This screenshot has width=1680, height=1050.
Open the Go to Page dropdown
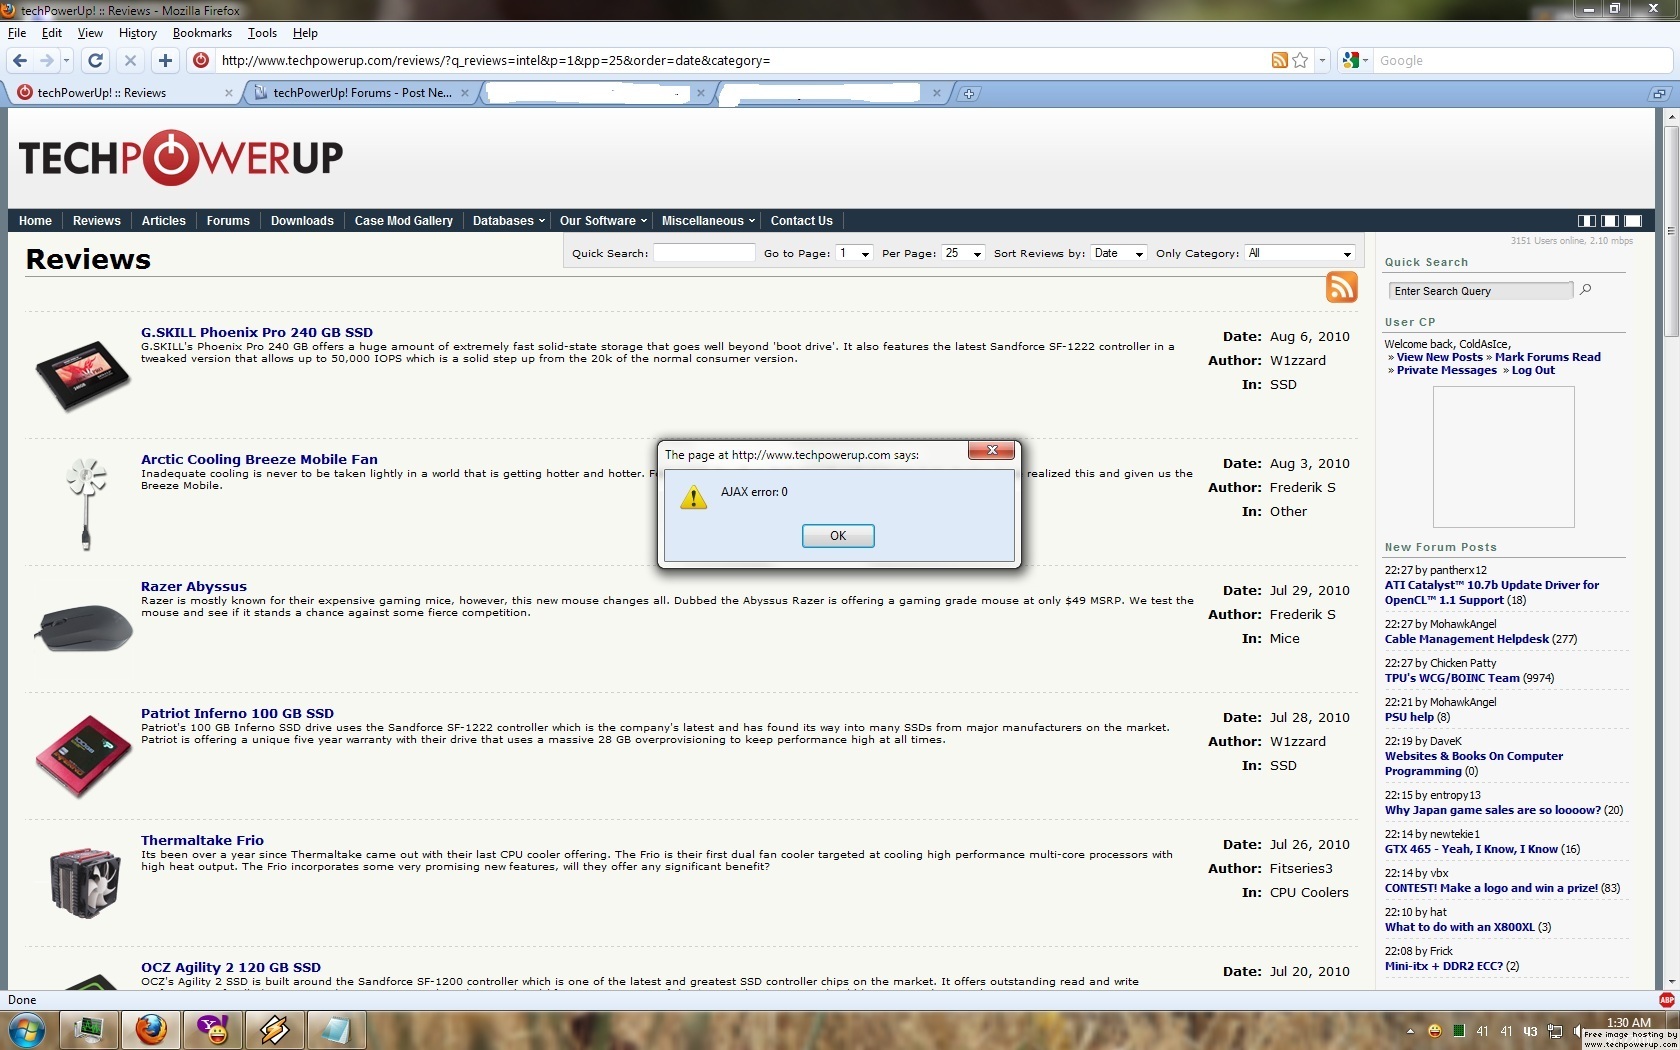[x=854, y=253]
